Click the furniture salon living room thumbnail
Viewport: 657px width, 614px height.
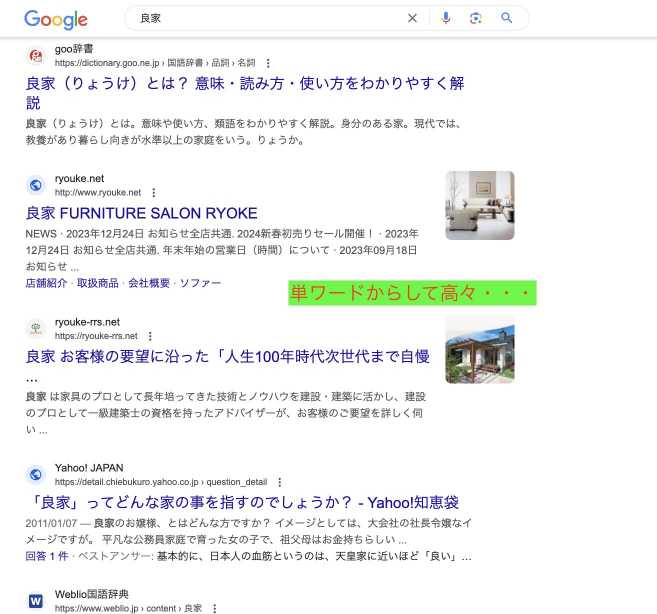click(480, 205)
